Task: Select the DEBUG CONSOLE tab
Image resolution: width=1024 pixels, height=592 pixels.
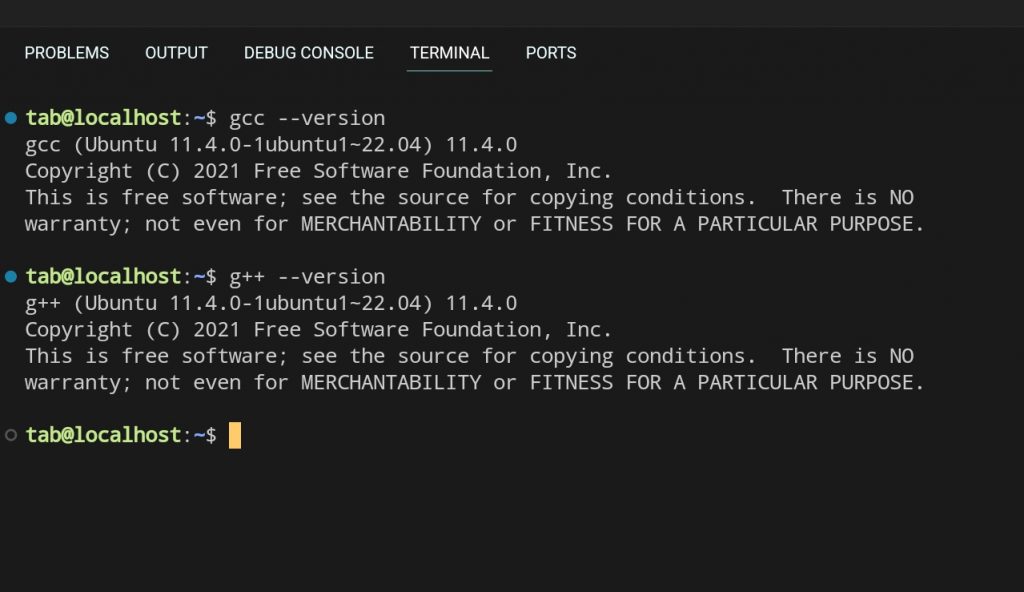Action: tap(308, 53)
